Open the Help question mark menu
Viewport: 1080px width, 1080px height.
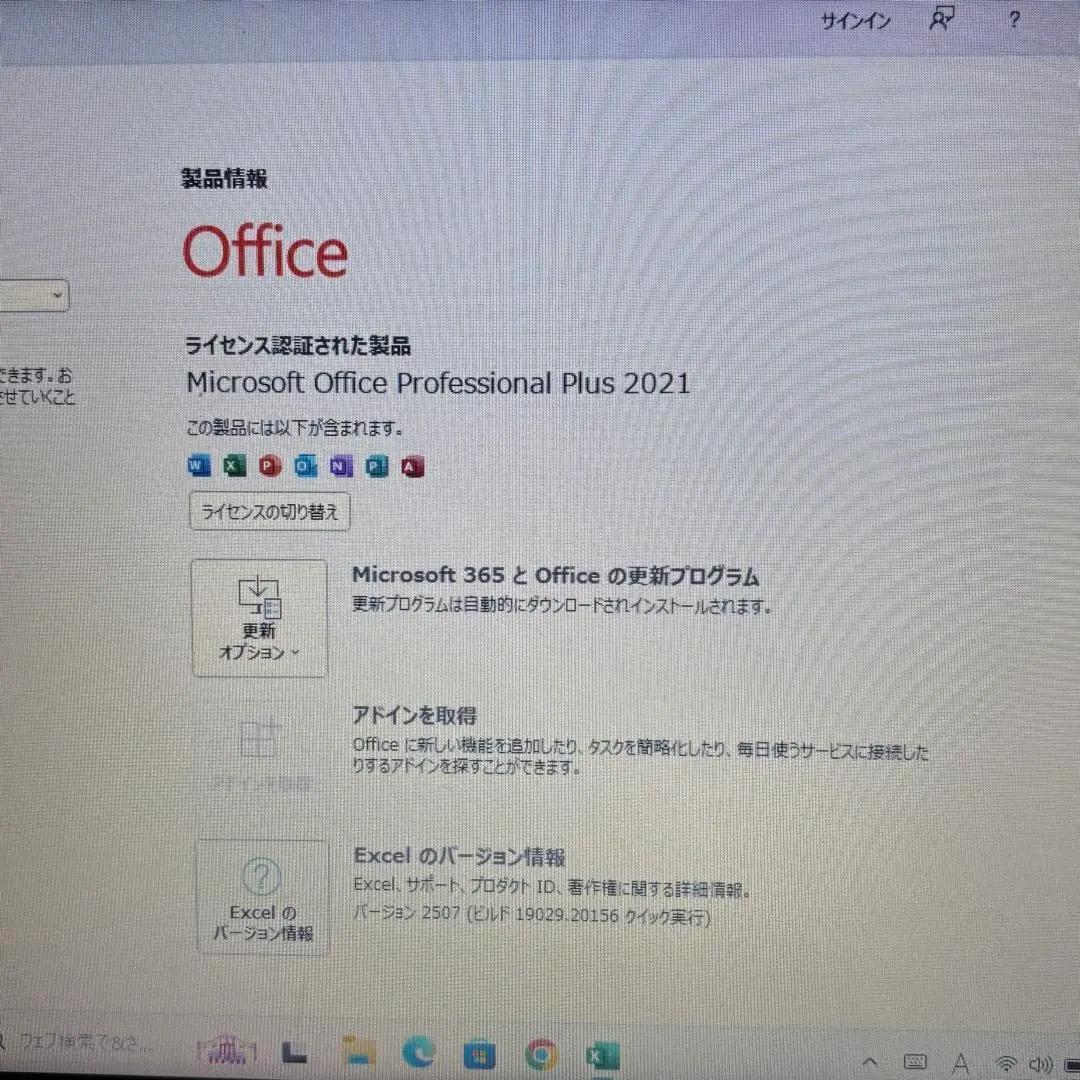[1013, 20]
